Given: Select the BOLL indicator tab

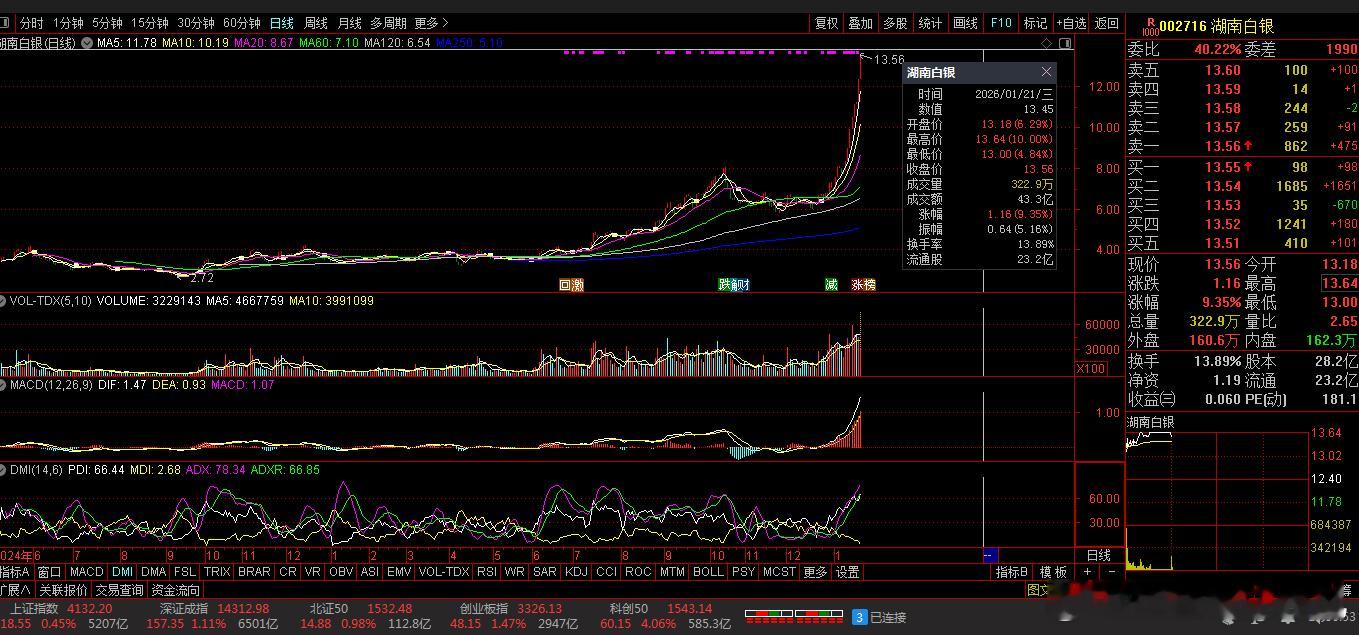Looking at the screenshot, I should tap(707, 572).
